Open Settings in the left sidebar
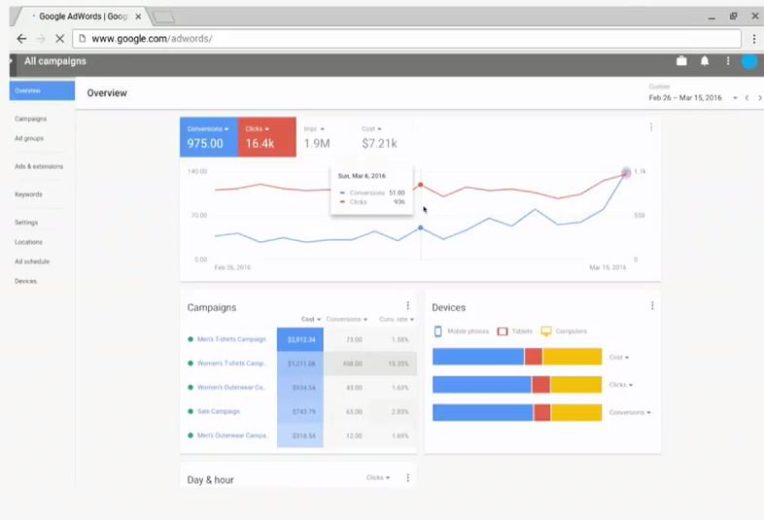This screenshot has width=764, height=520. pyautogui.click(x=26, y=222)
